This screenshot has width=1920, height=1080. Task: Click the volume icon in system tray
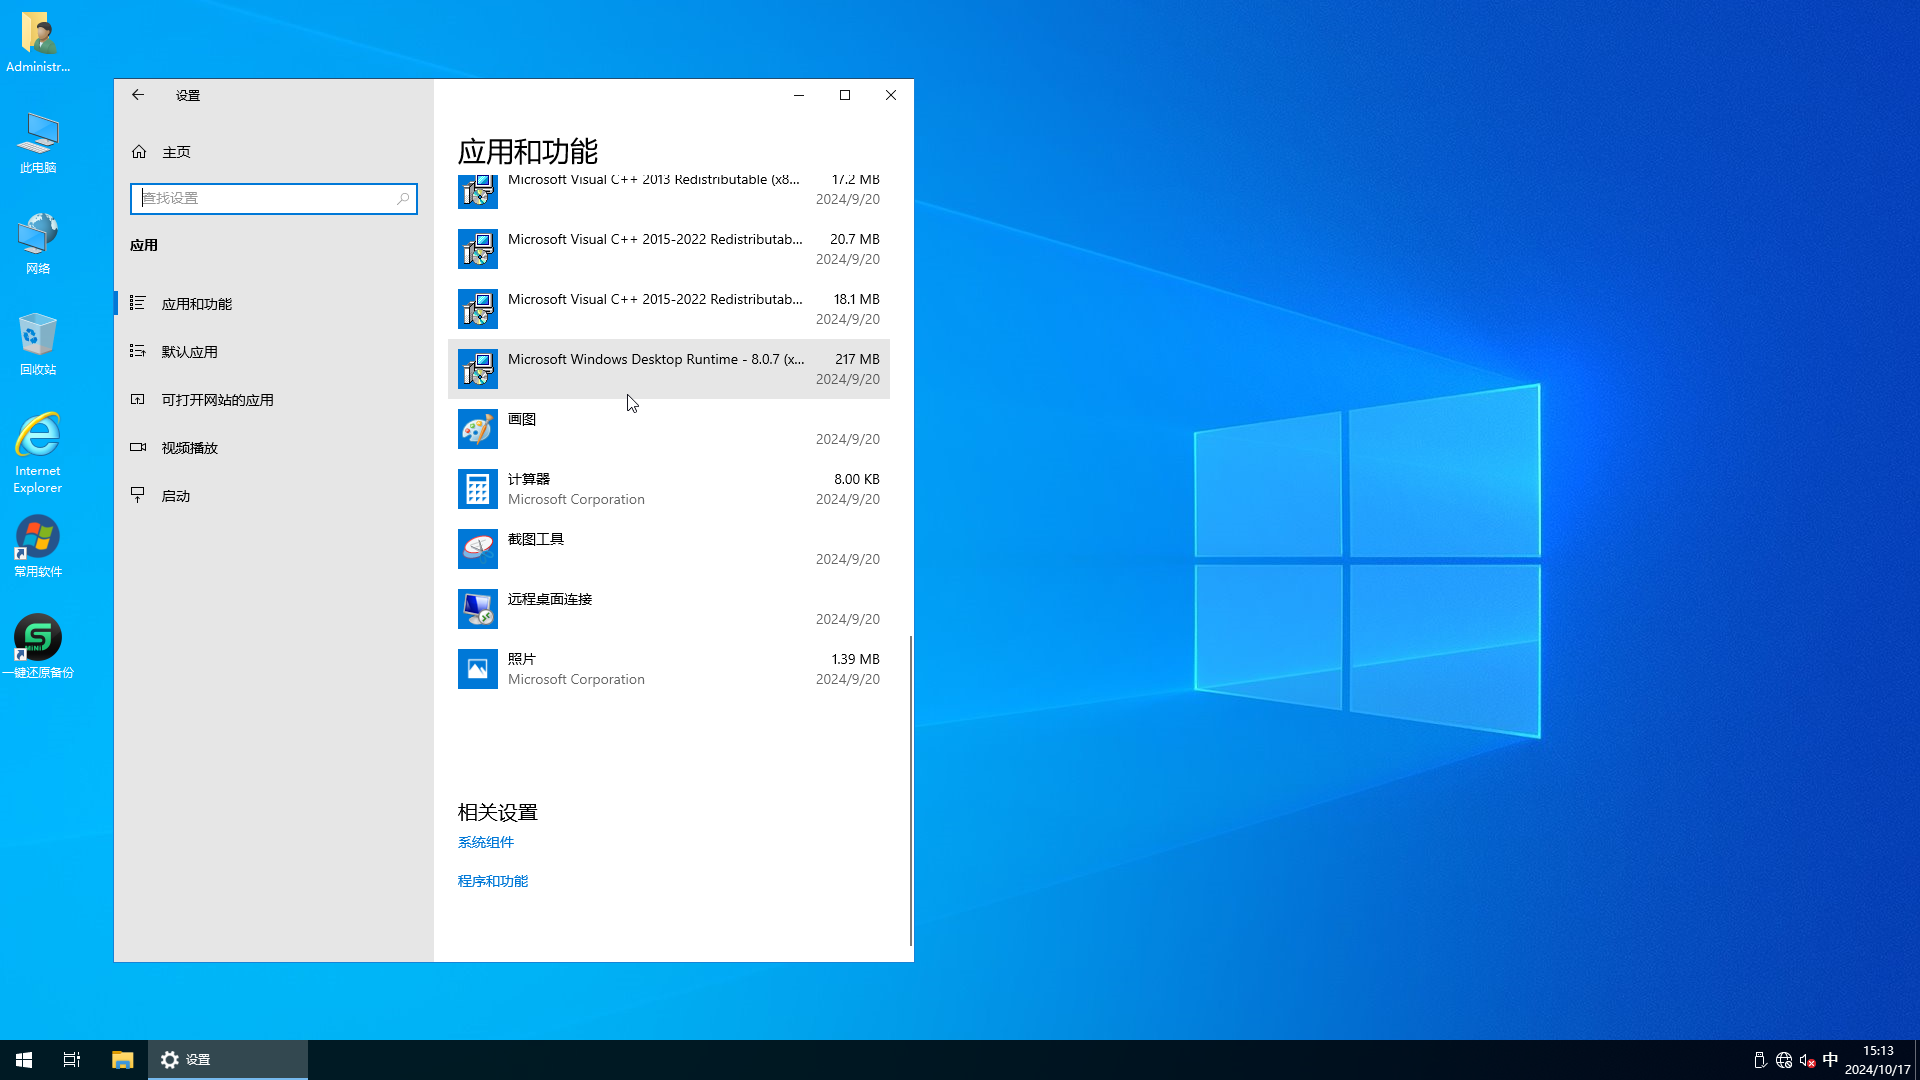pyautogui.click(x=1807, y=1060)
